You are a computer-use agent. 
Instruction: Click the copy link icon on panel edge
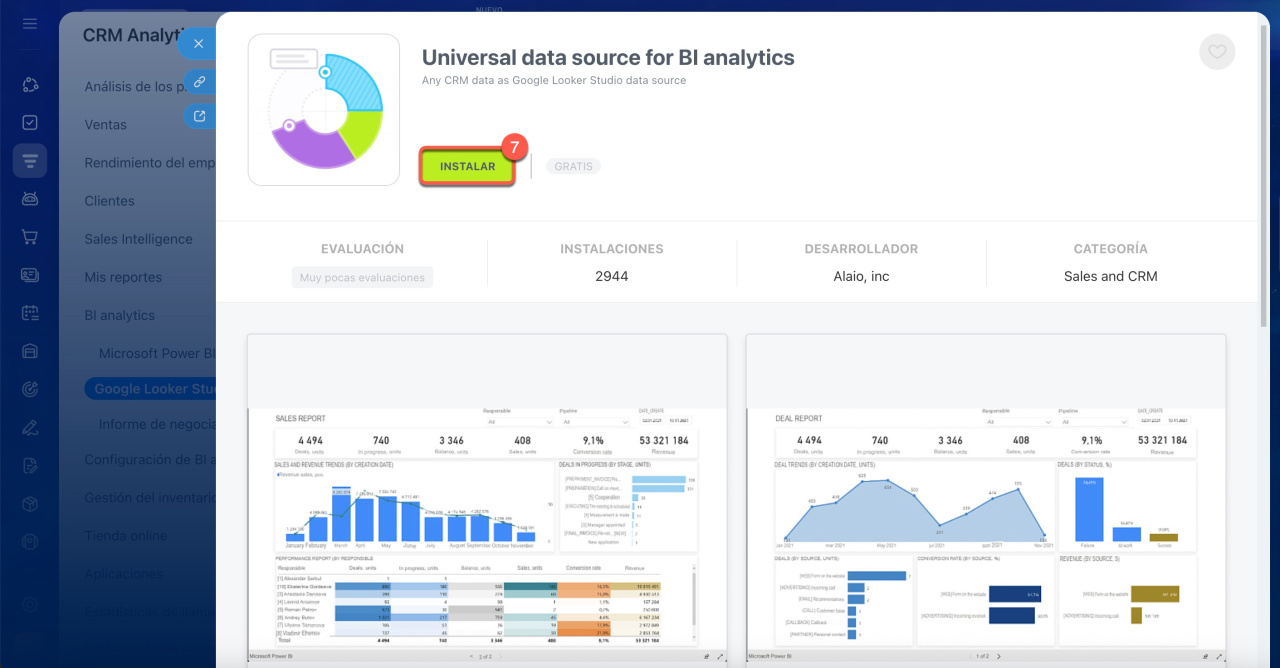[x=199, y=82]
